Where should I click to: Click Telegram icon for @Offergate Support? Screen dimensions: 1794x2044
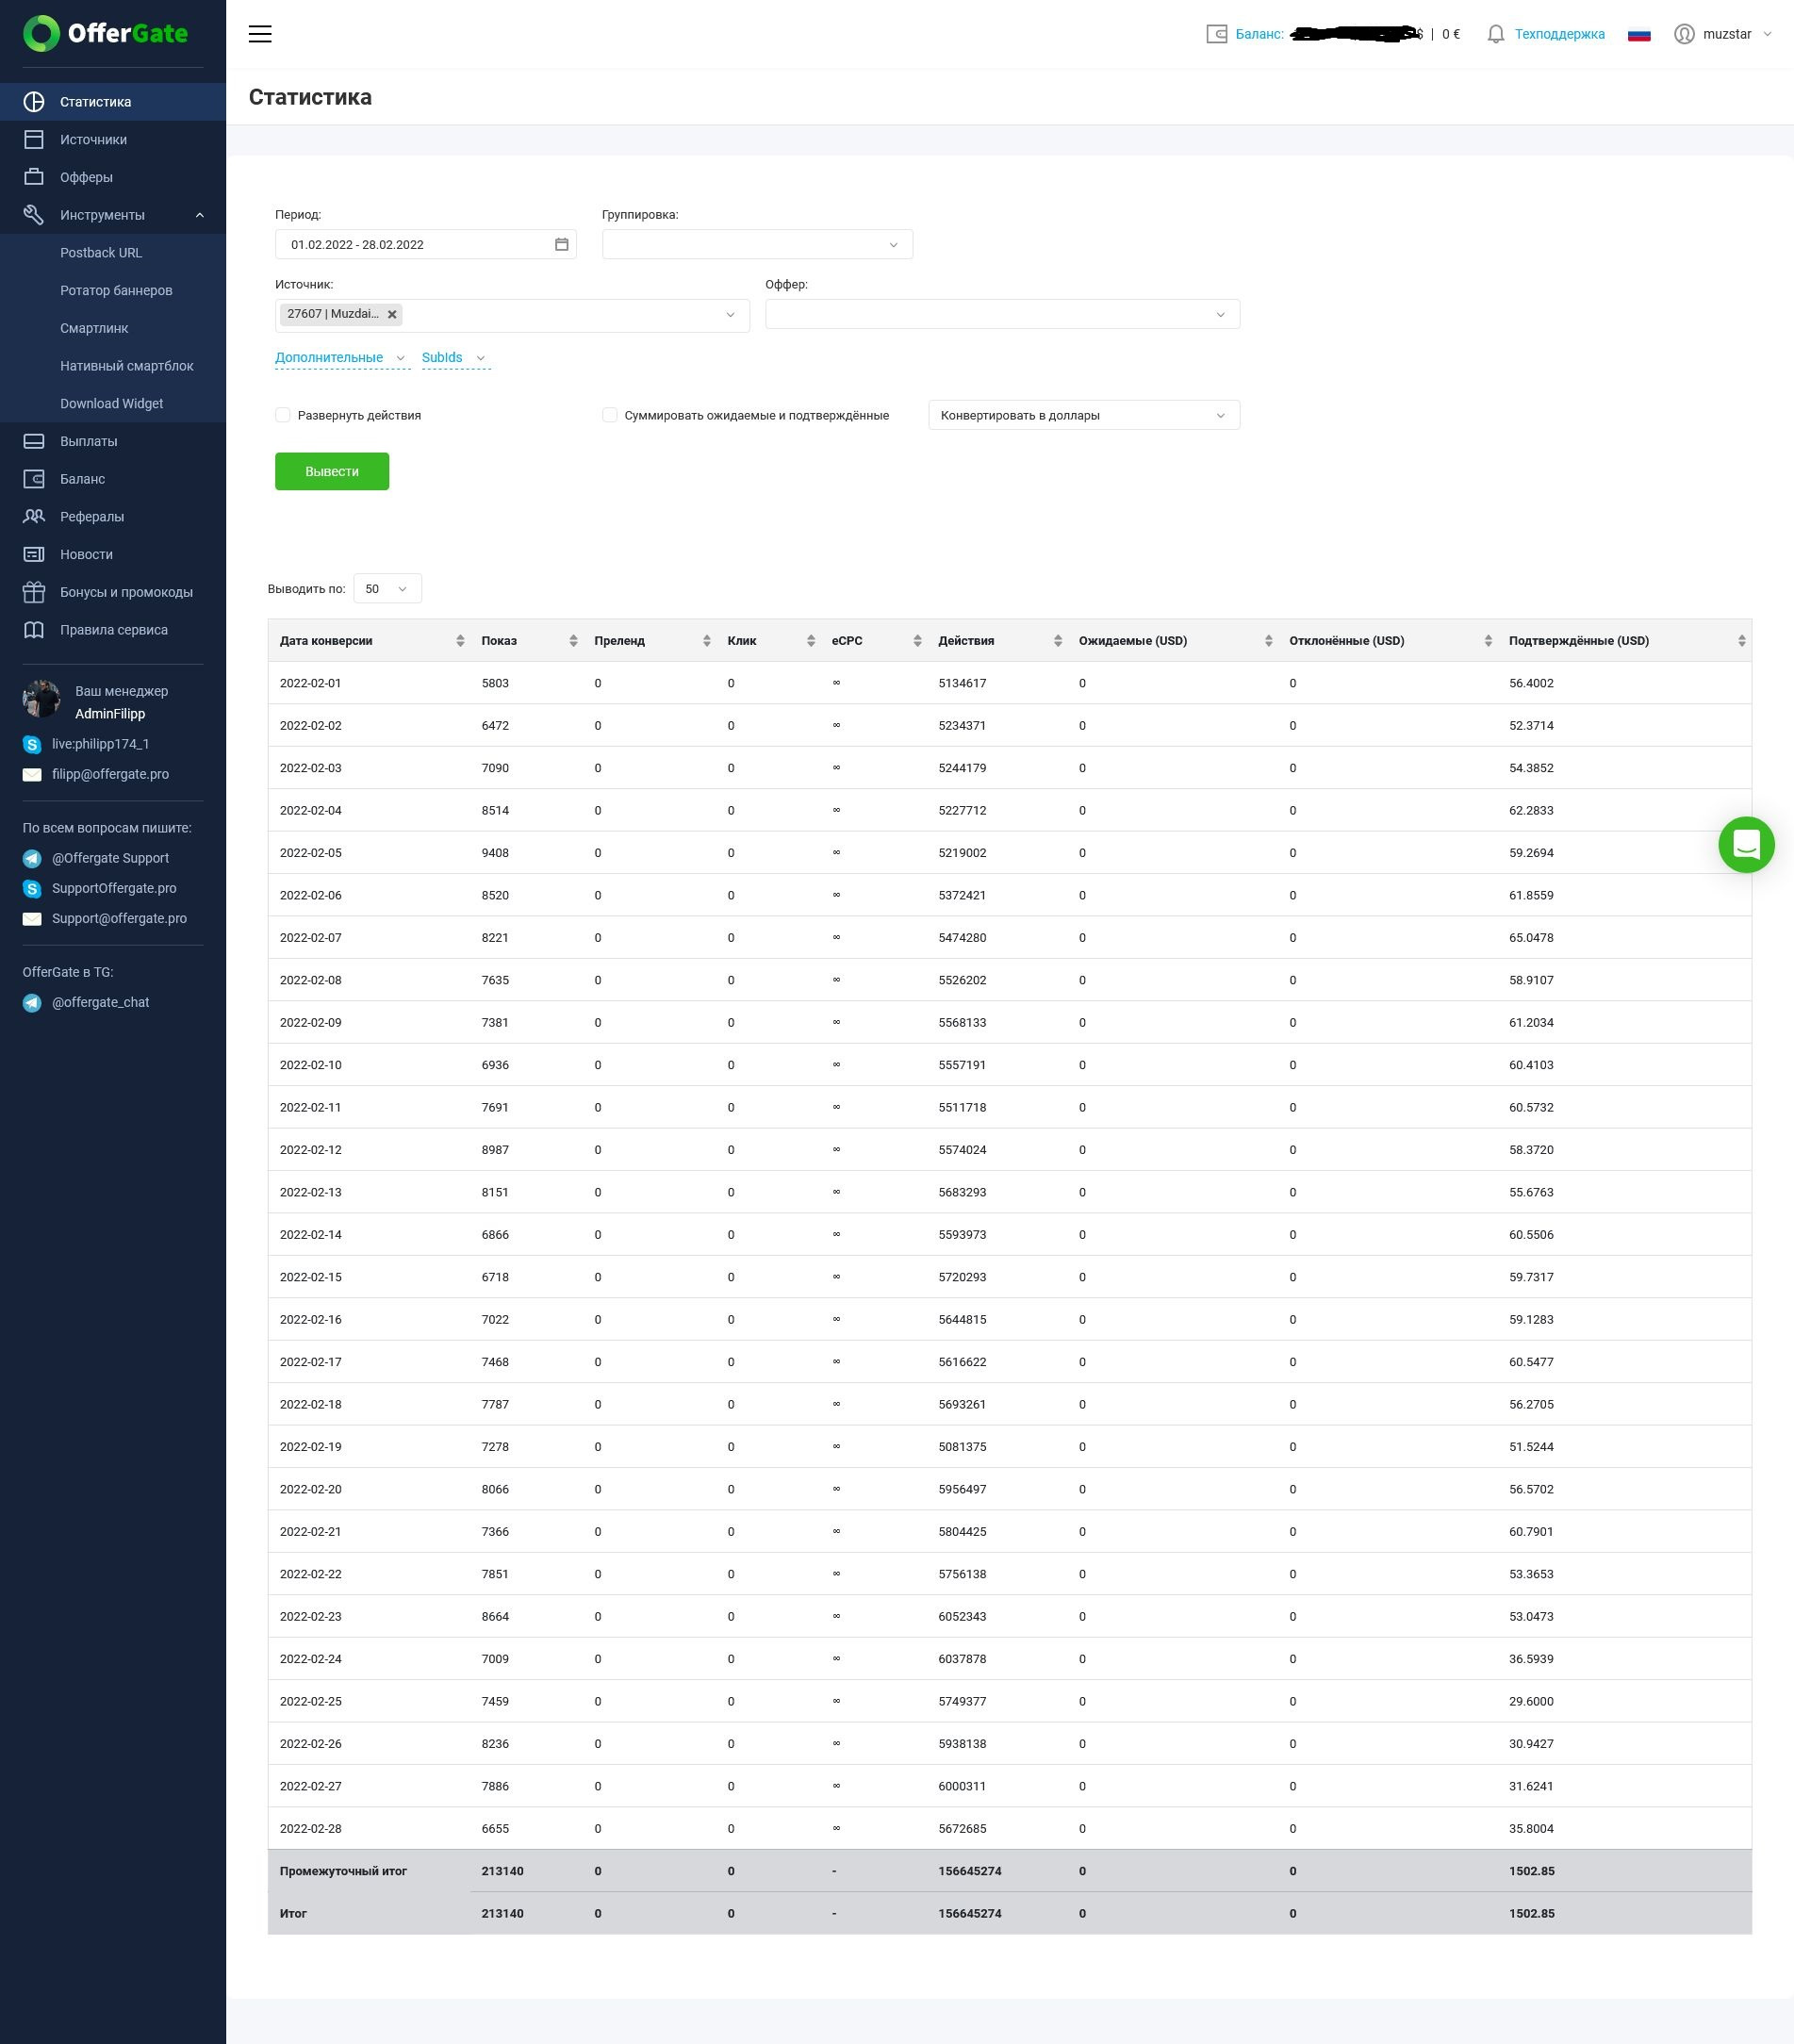tap(32, 858)
